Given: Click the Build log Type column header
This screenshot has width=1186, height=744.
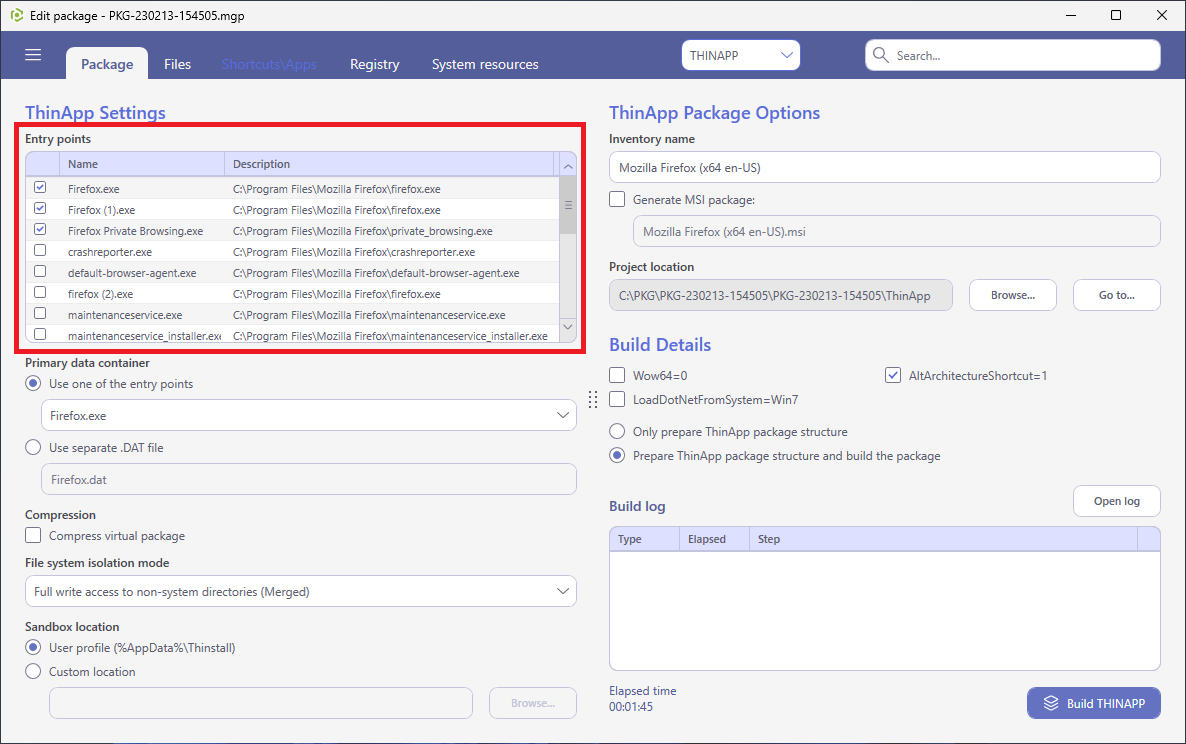Looking at the screenshot, I should pyautogui.click(x=644, y=539).
